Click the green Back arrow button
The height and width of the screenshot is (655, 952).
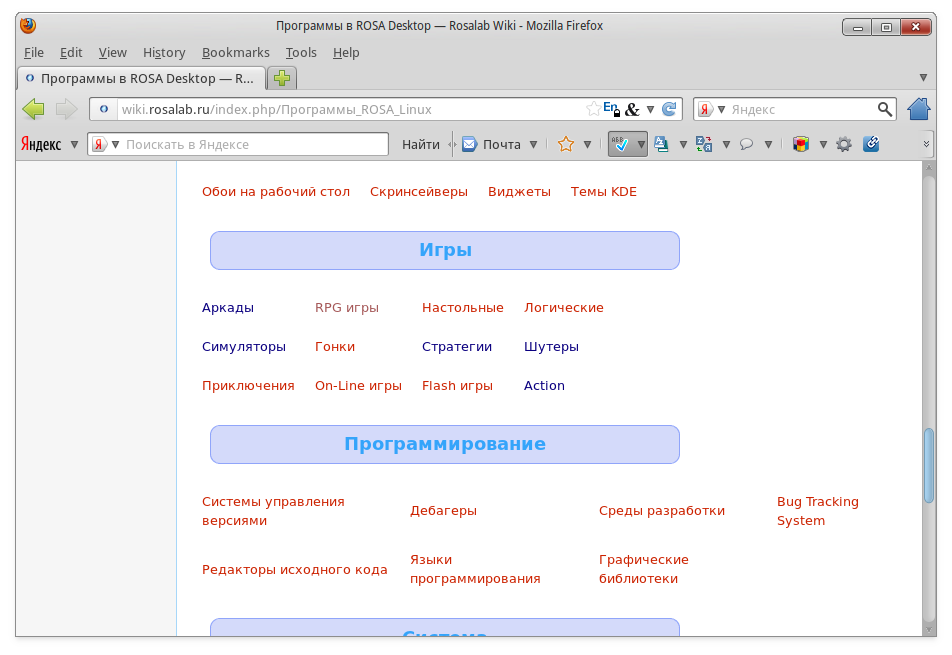click(33, 109)
